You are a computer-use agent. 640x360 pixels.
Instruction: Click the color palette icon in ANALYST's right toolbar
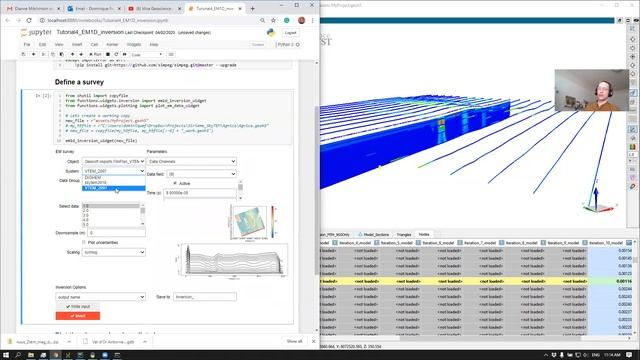(x=633, y=147)
